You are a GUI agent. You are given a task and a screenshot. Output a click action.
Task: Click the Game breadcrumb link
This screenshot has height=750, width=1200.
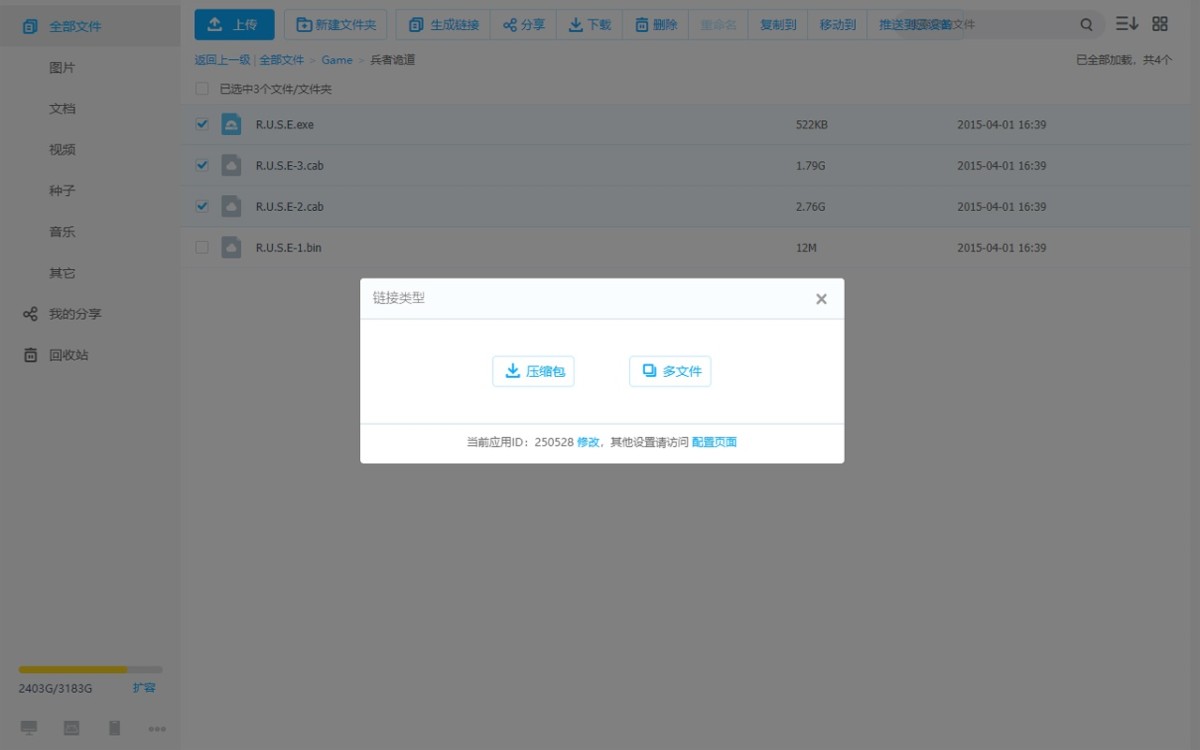pyautogui.click(x=337, y=60)
